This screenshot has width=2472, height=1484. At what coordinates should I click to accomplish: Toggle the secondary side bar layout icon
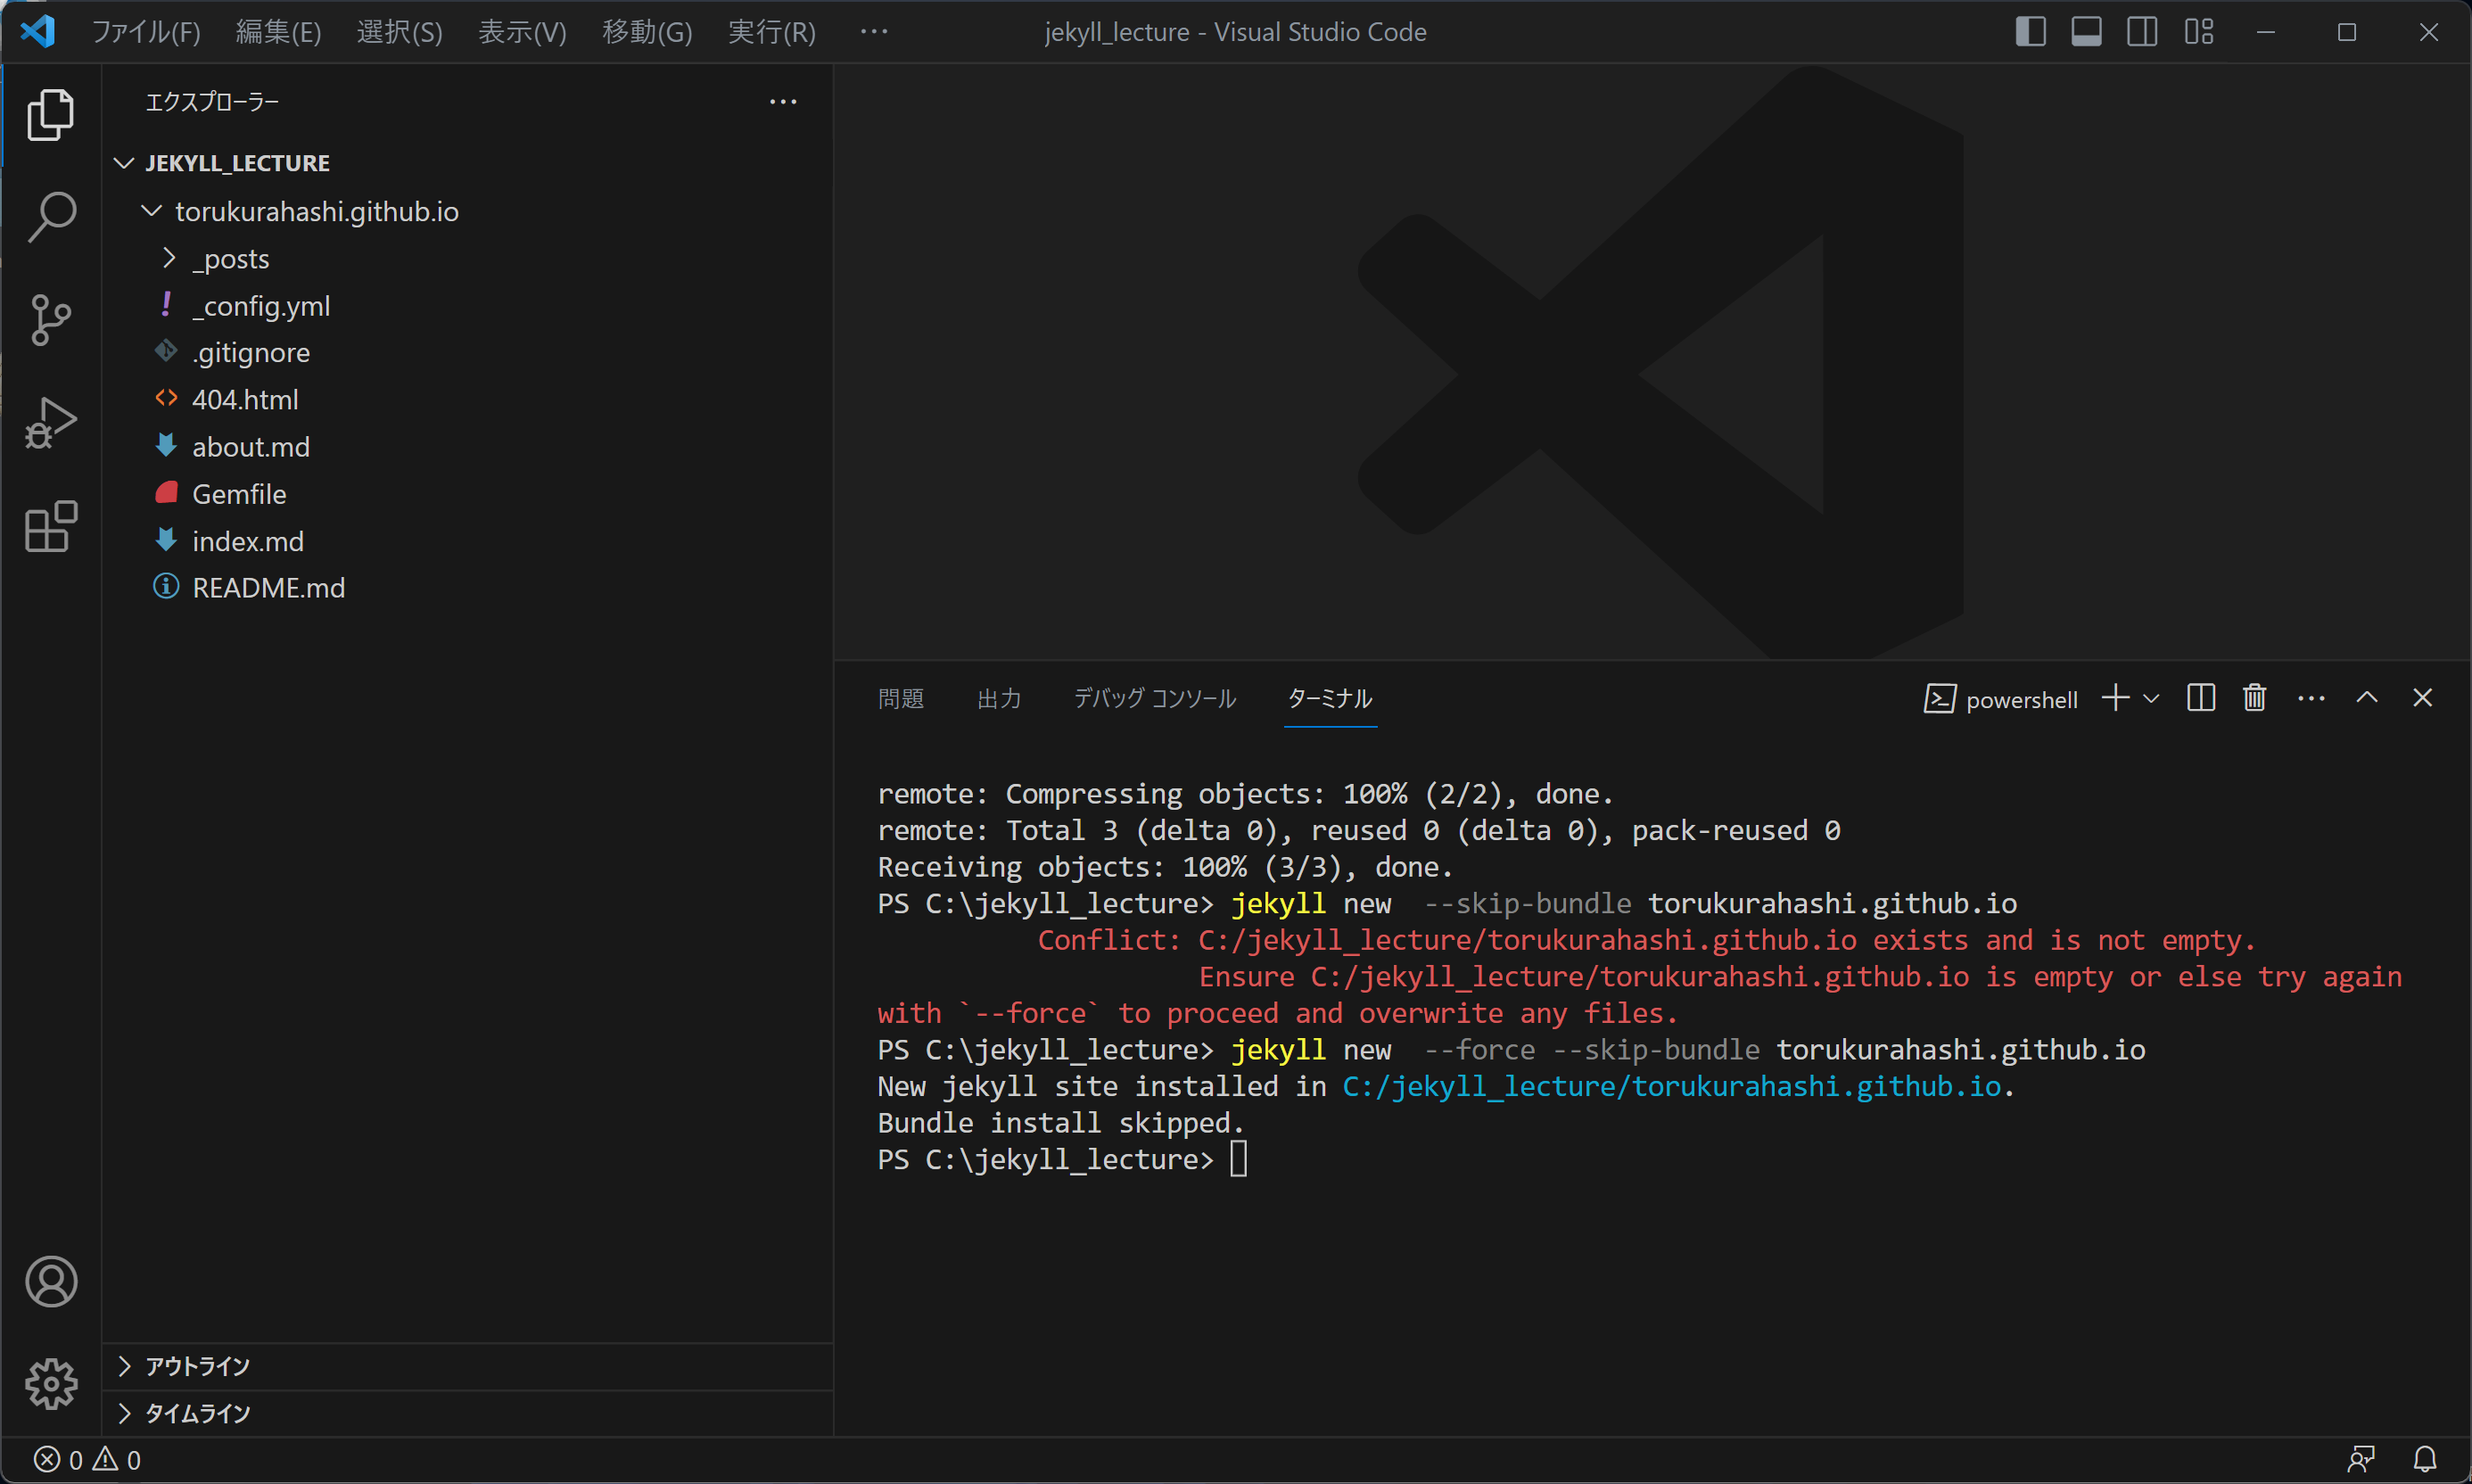click(x=2142, y=32)
